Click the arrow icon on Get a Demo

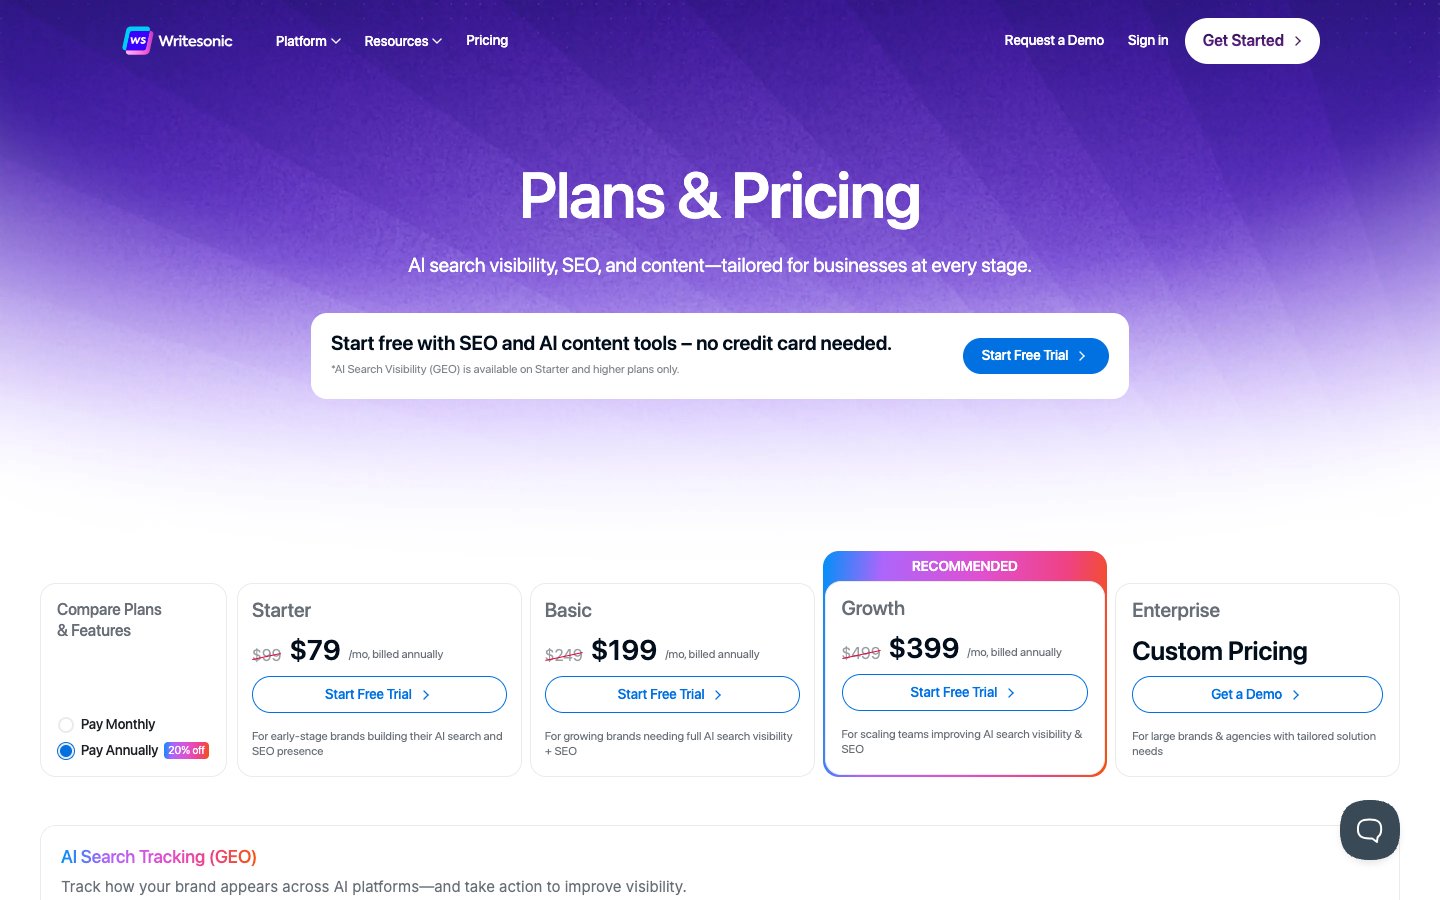(x=1296, y=695)
